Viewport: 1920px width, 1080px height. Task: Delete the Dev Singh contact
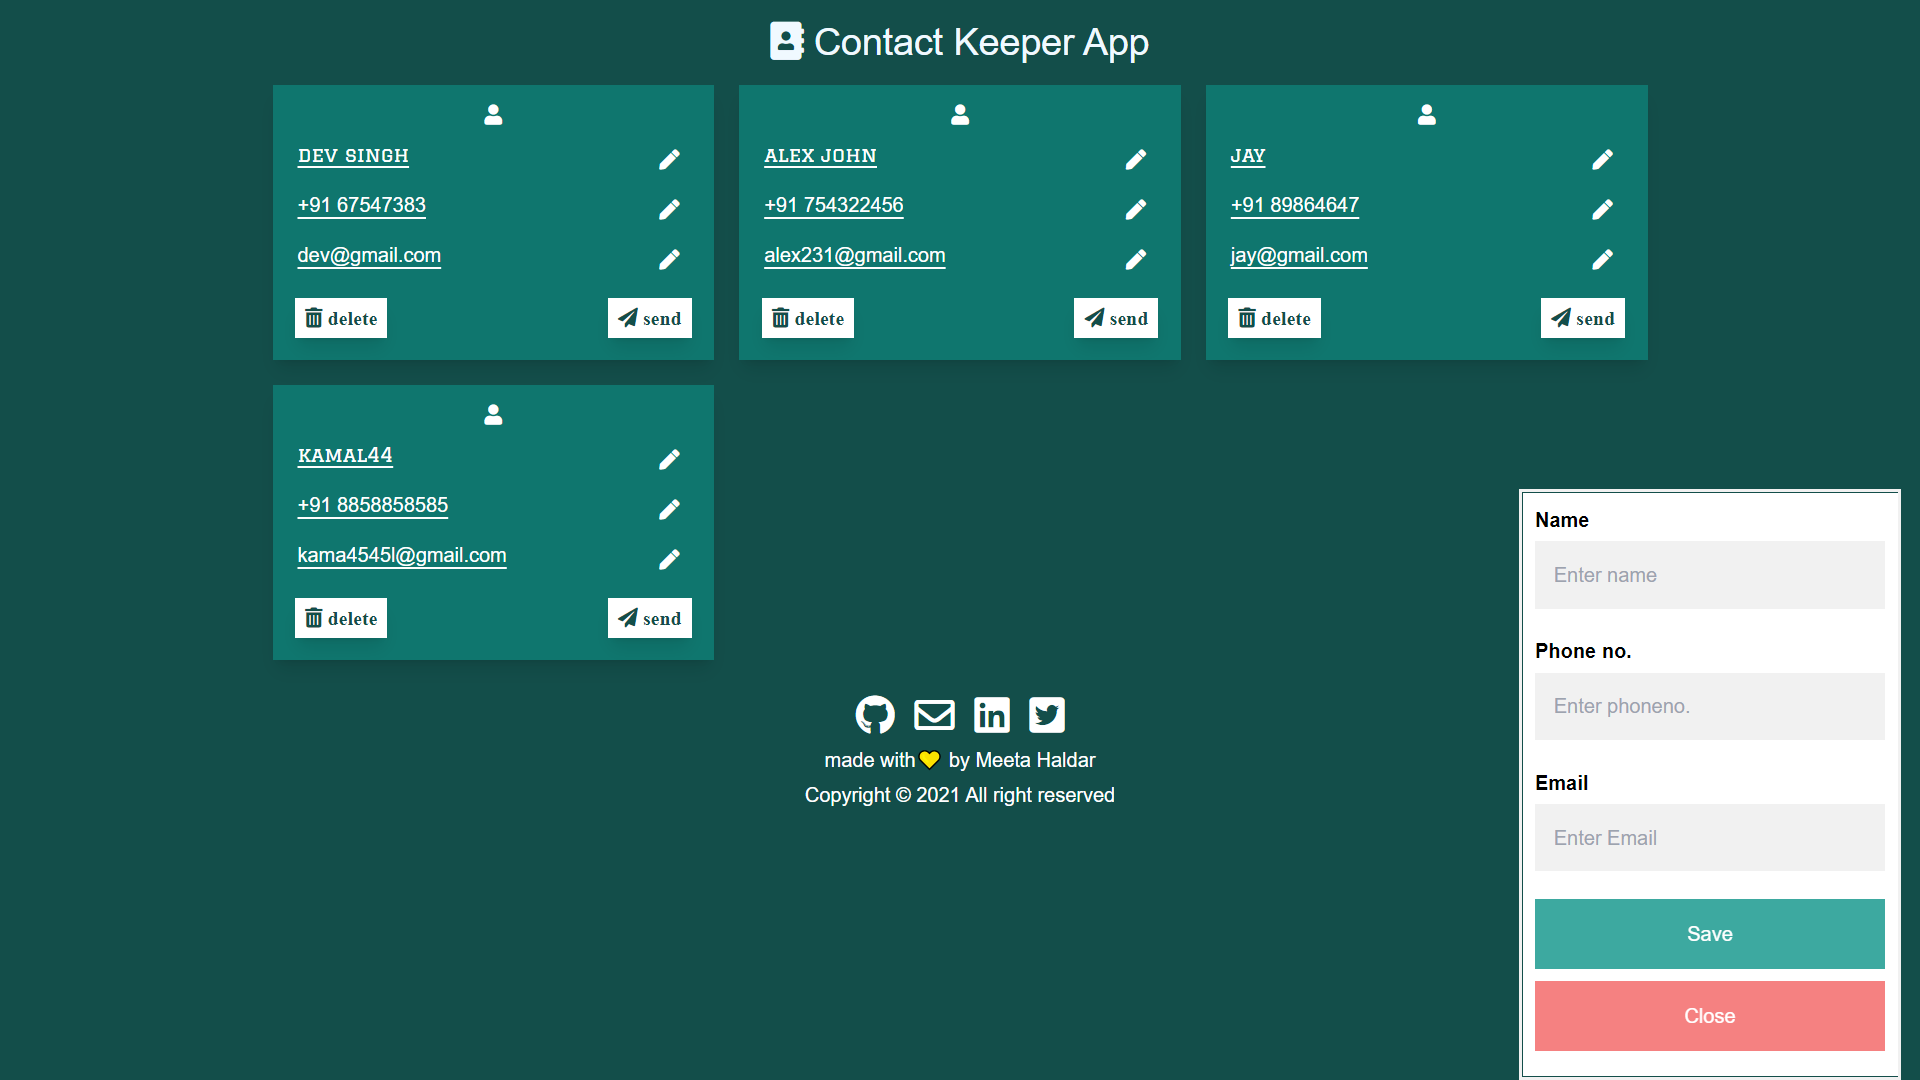341,319
